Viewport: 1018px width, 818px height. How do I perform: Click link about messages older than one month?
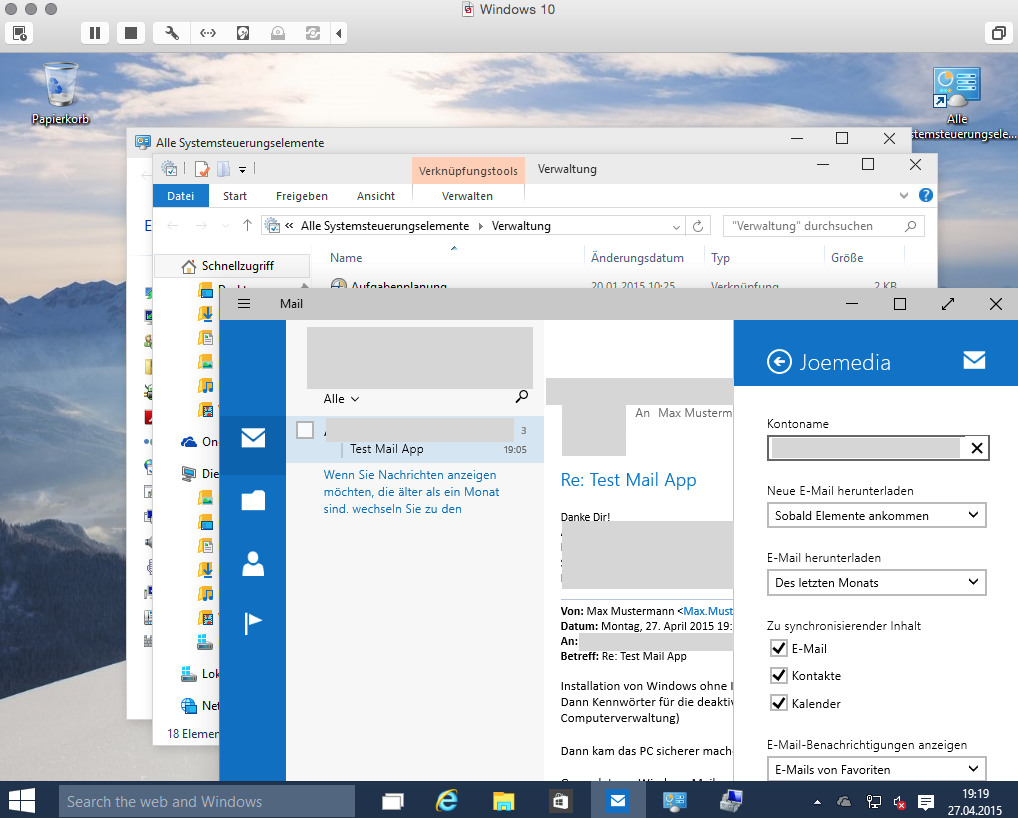411,492
